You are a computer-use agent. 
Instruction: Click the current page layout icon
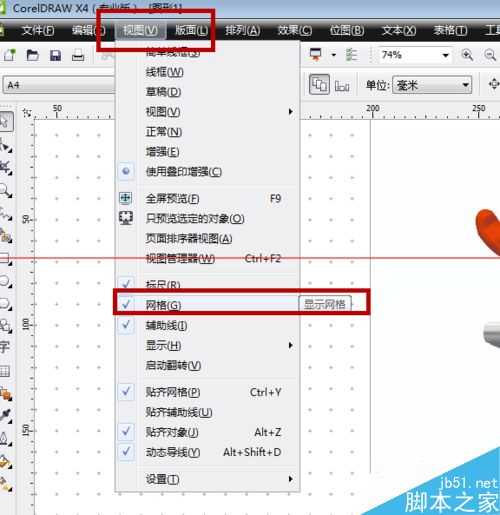click(342, 85)
